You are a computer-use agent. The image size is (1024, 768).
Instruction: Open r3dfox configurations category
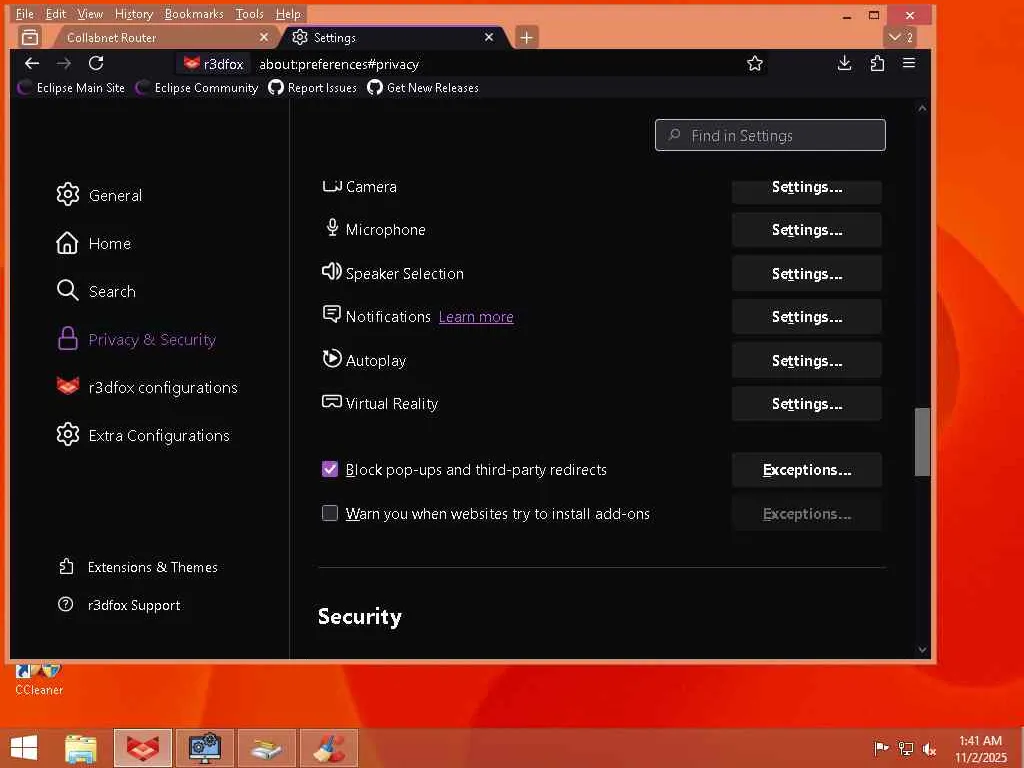click(147, 387)
